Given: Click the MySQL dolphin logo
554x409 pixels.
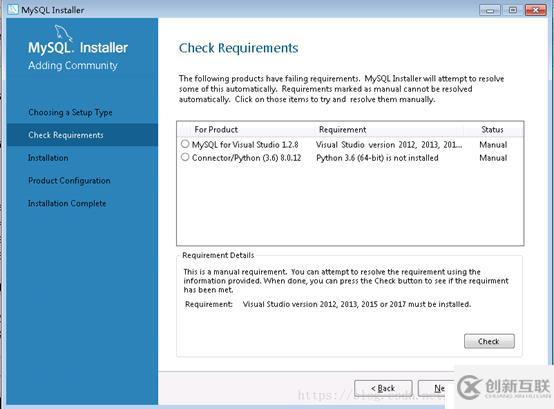Looking at the screenshot, I should tap(64, 33).
